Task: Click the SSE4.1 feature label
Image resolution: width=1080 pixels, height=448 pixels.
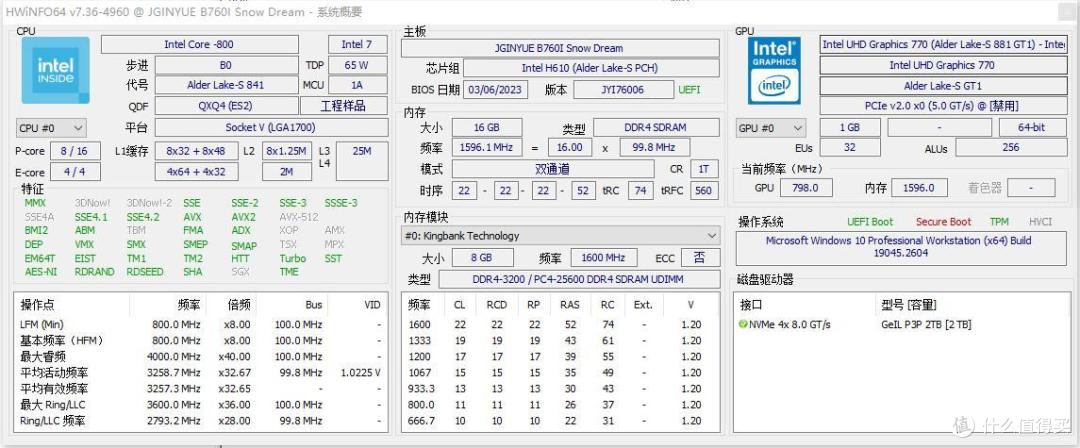Action: coord(90,216)
